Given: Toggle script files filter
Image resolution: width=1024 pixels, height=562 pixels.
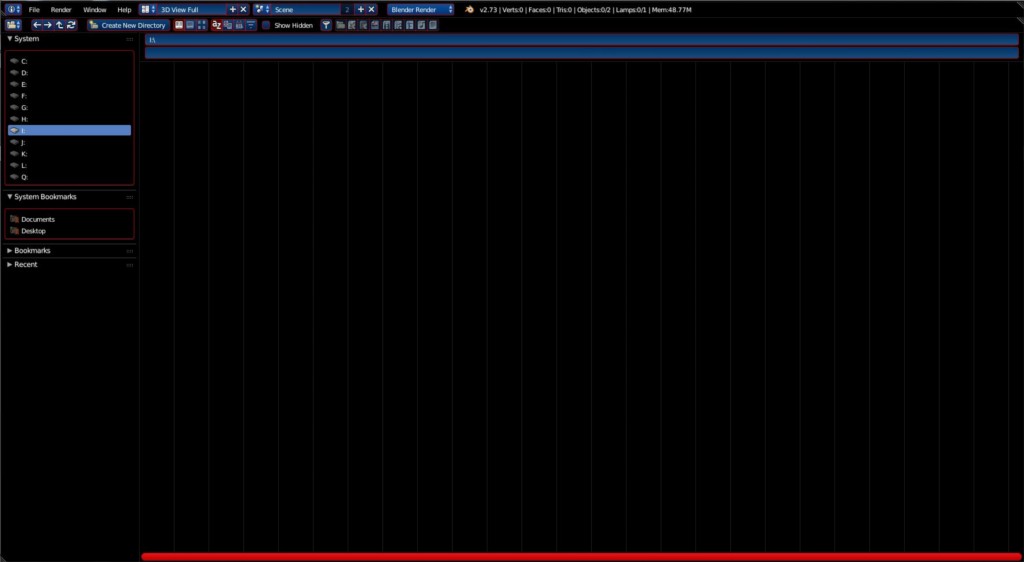Looking at the screenshot, I should [x=398, y=25].
